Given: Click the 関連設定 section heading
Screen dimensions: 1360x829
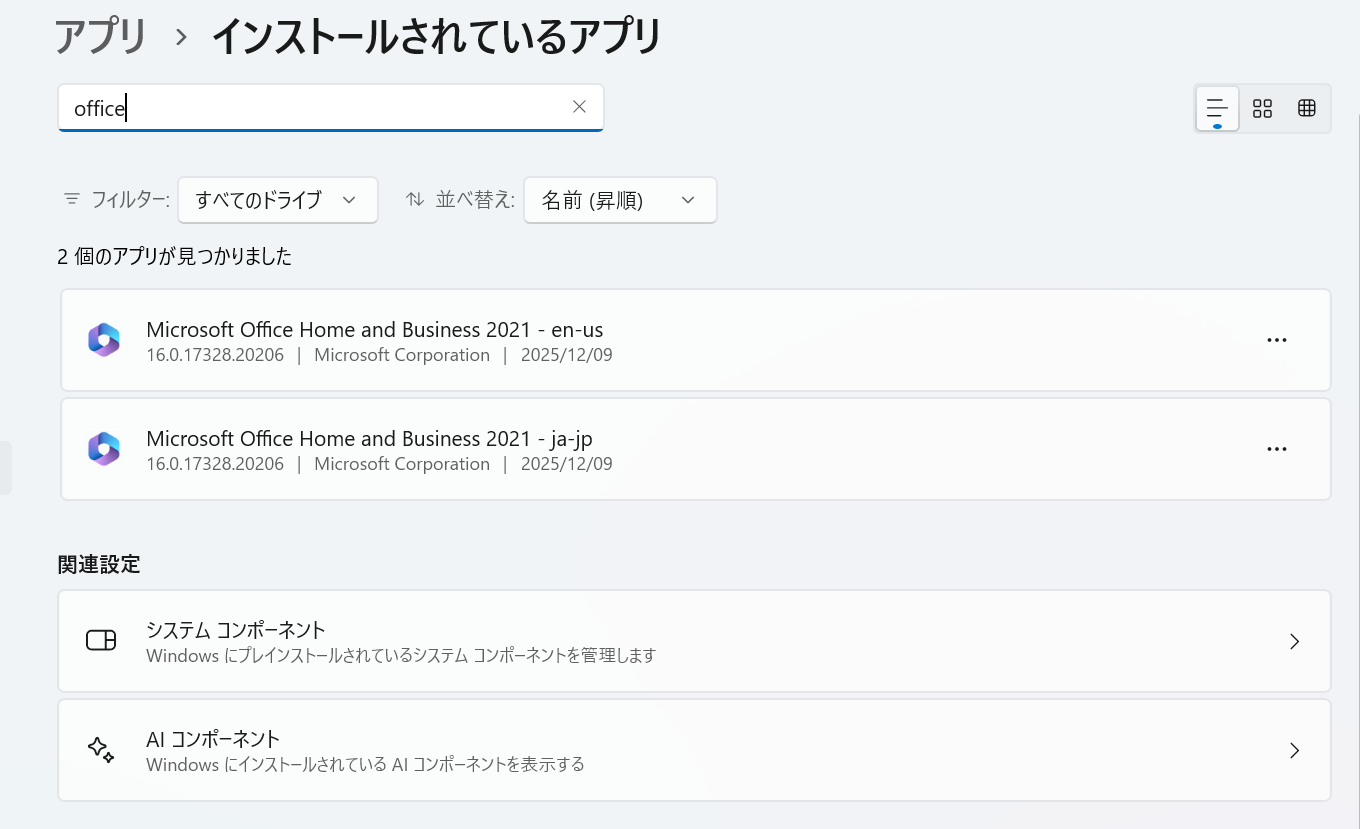Looking at the screenshot, I should pos(99,564).
